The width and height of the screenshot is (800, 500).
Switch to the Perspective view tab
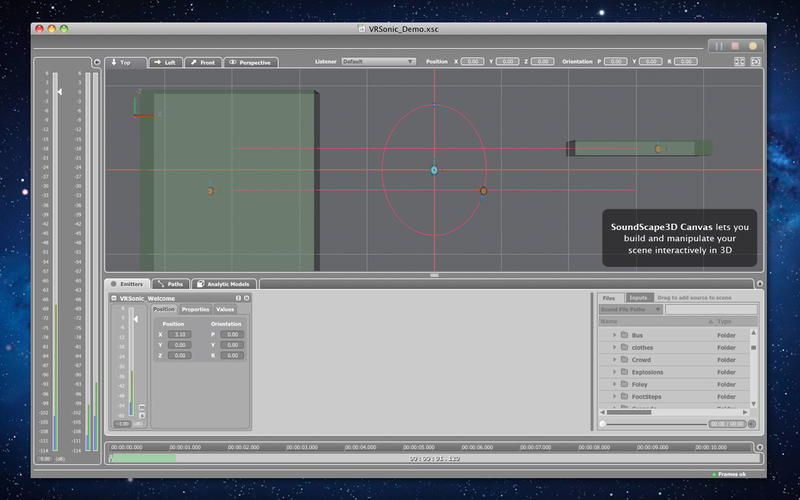coord(251,62)
